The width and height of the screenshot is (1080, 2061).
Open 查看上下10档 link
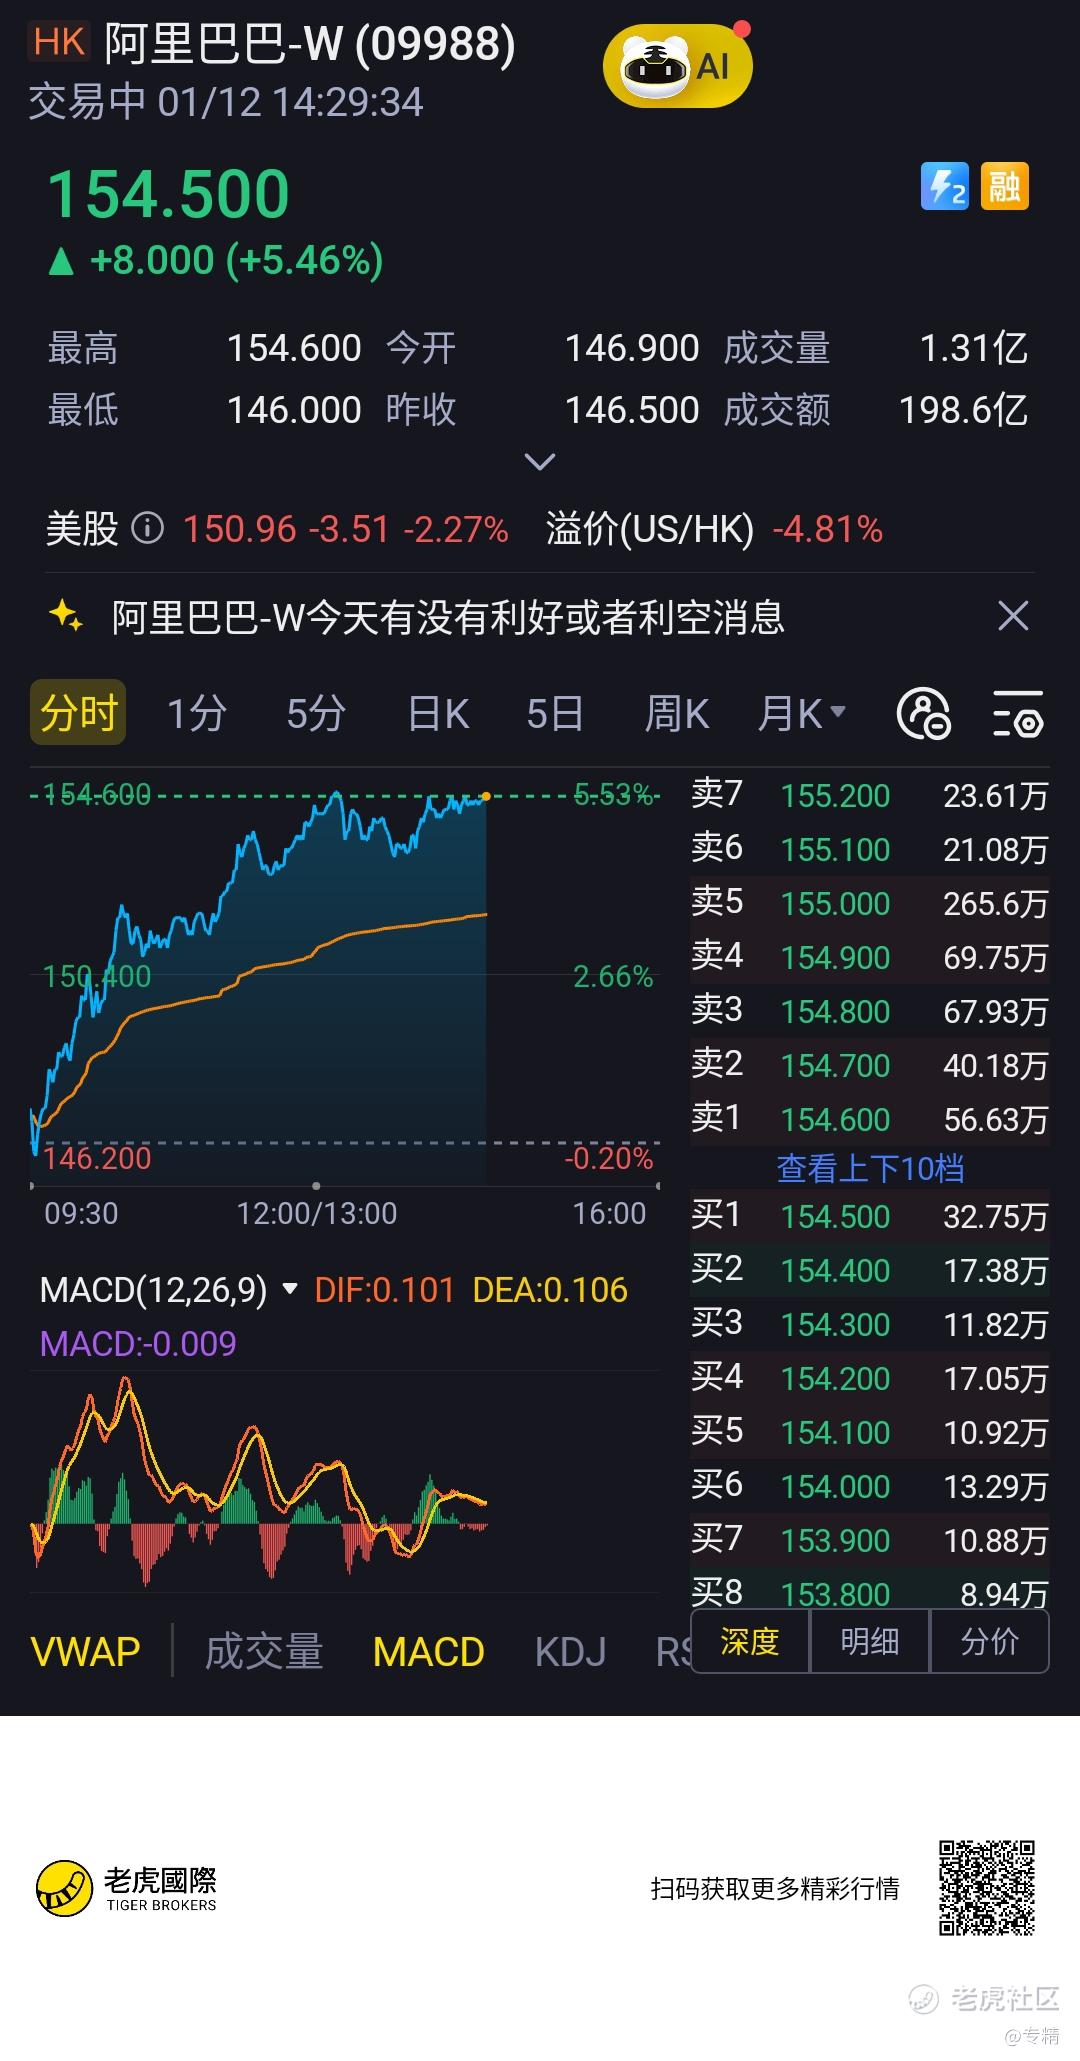pos(870,1168)
